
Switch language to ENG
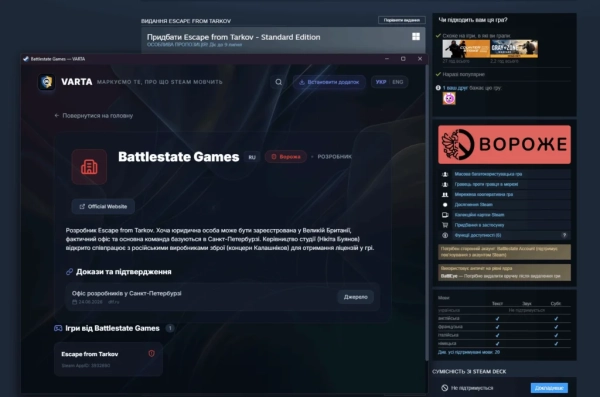pos(398,82)
